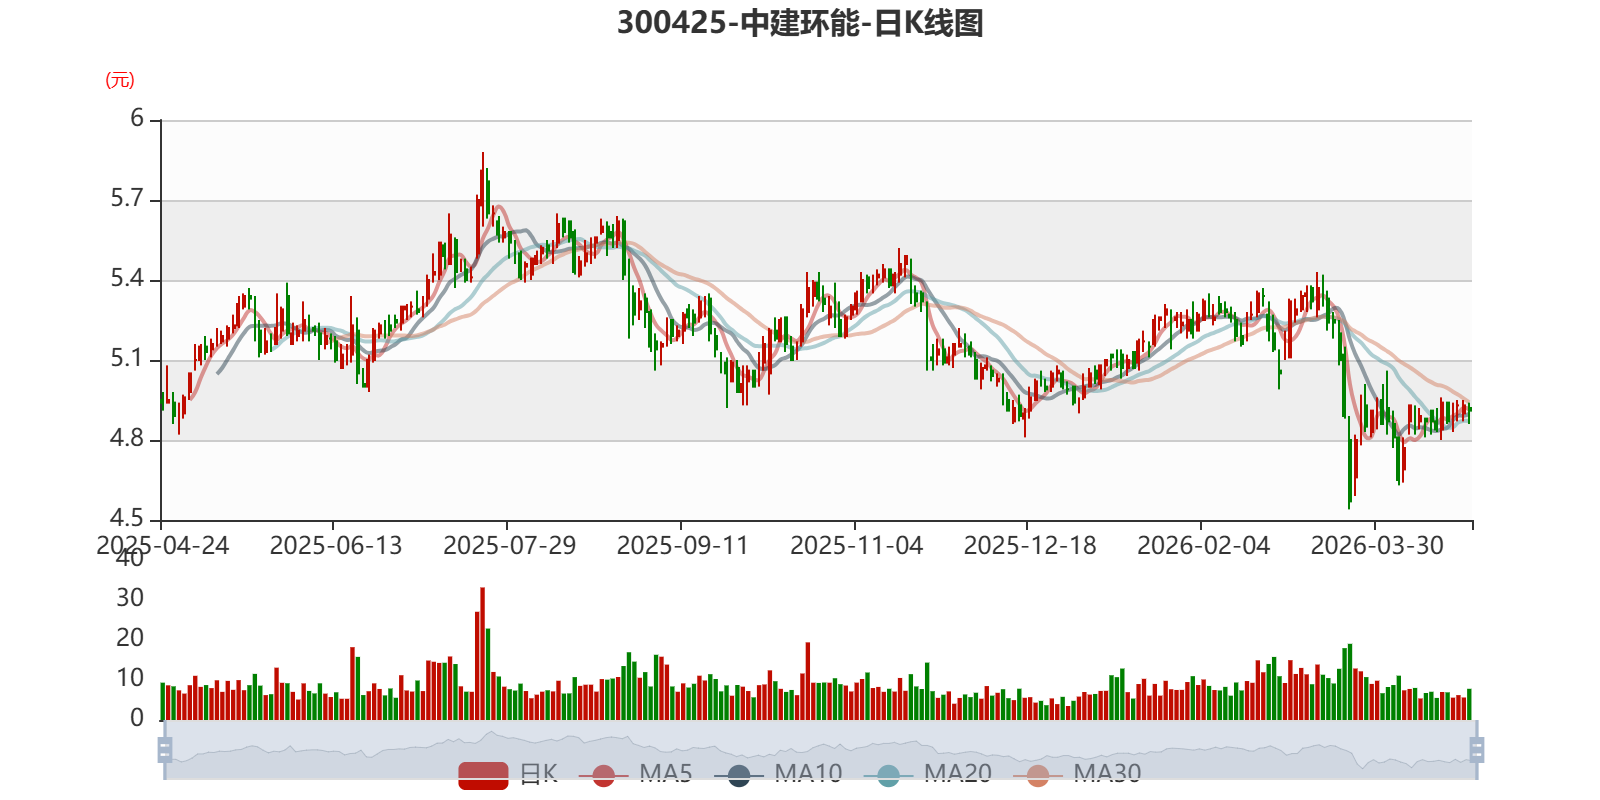The height and width of the screenshot is (800, 1600).
Task: Click the chart title 300425-中建环能-日K线图
Action: [800, 23]
